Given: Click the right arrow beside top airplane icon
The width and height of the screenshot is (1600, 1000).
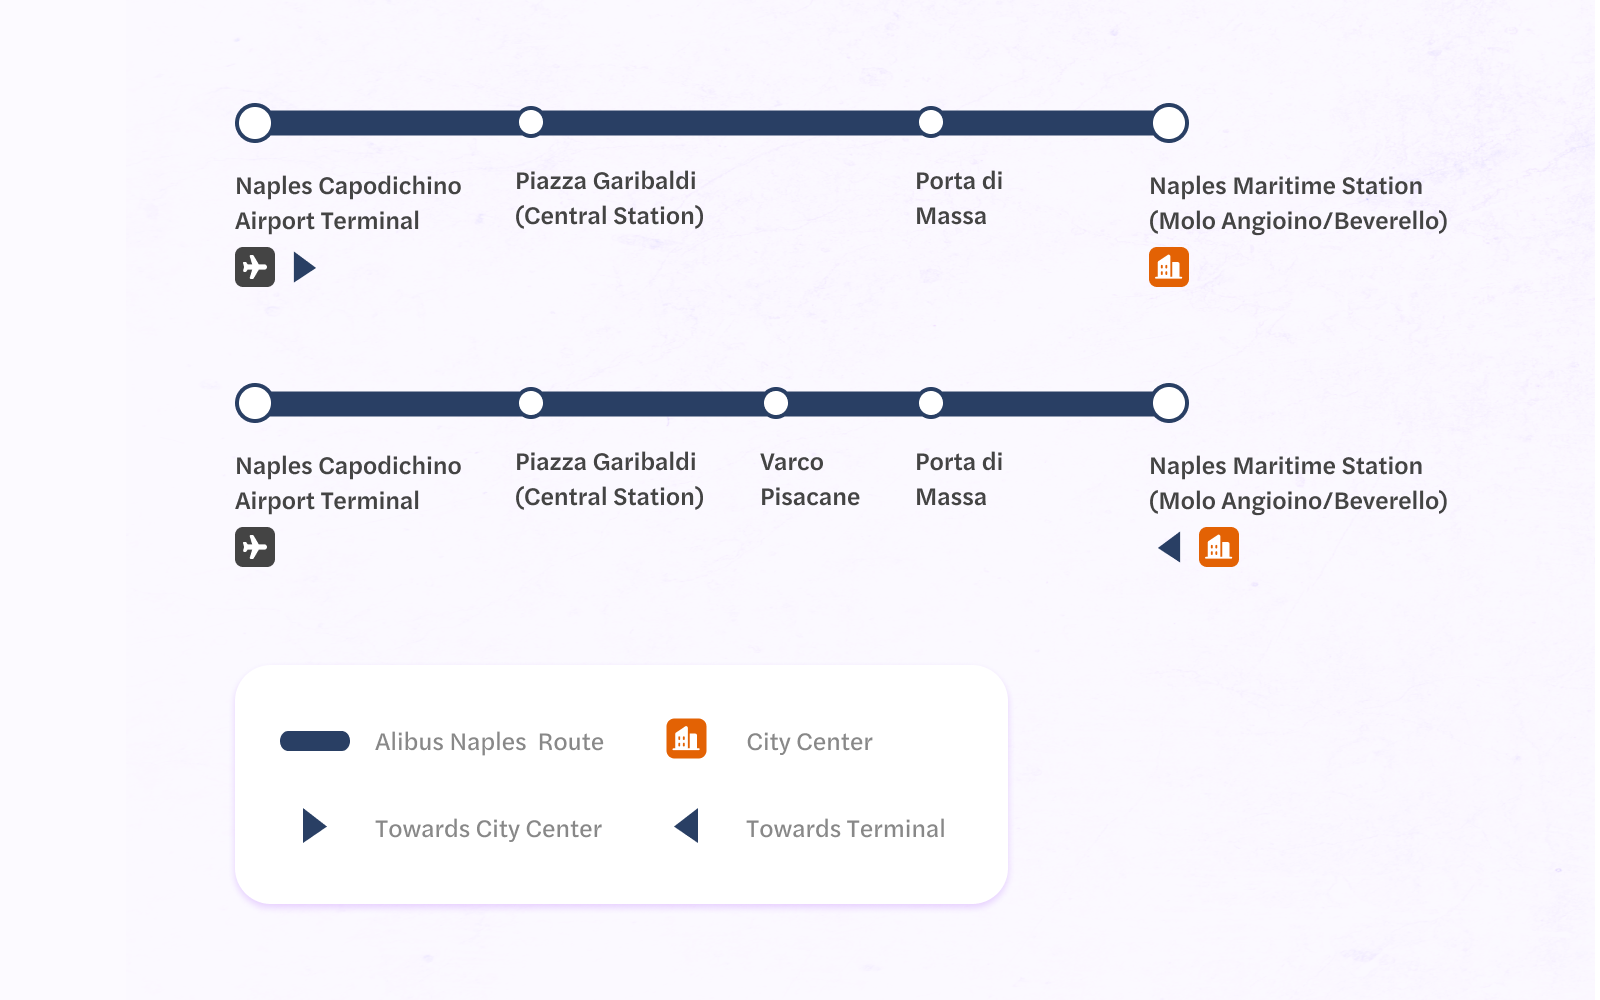Looking at the screenshot, I should click(x=305, y=267).
